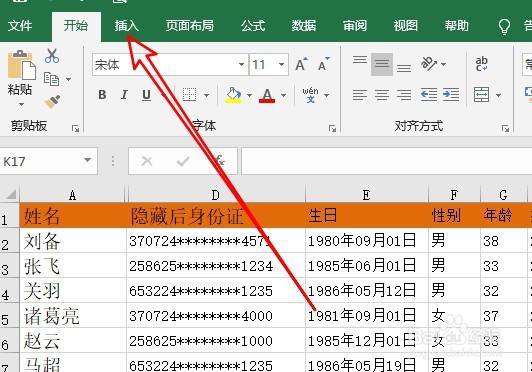Align text left
This screenshot has width=532, height=372.
(x=360, y=95)
